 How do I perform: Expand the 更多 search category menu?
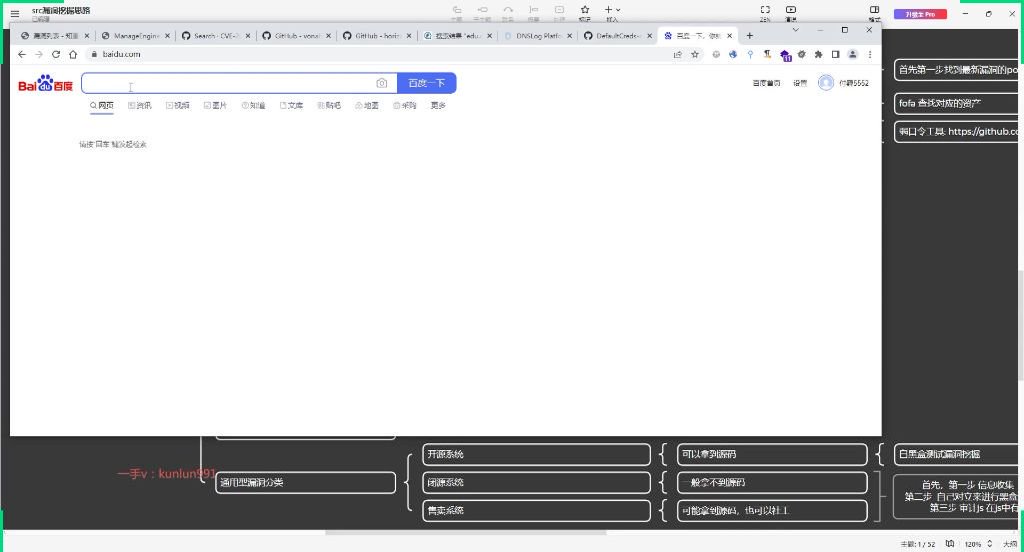[438, 105]
